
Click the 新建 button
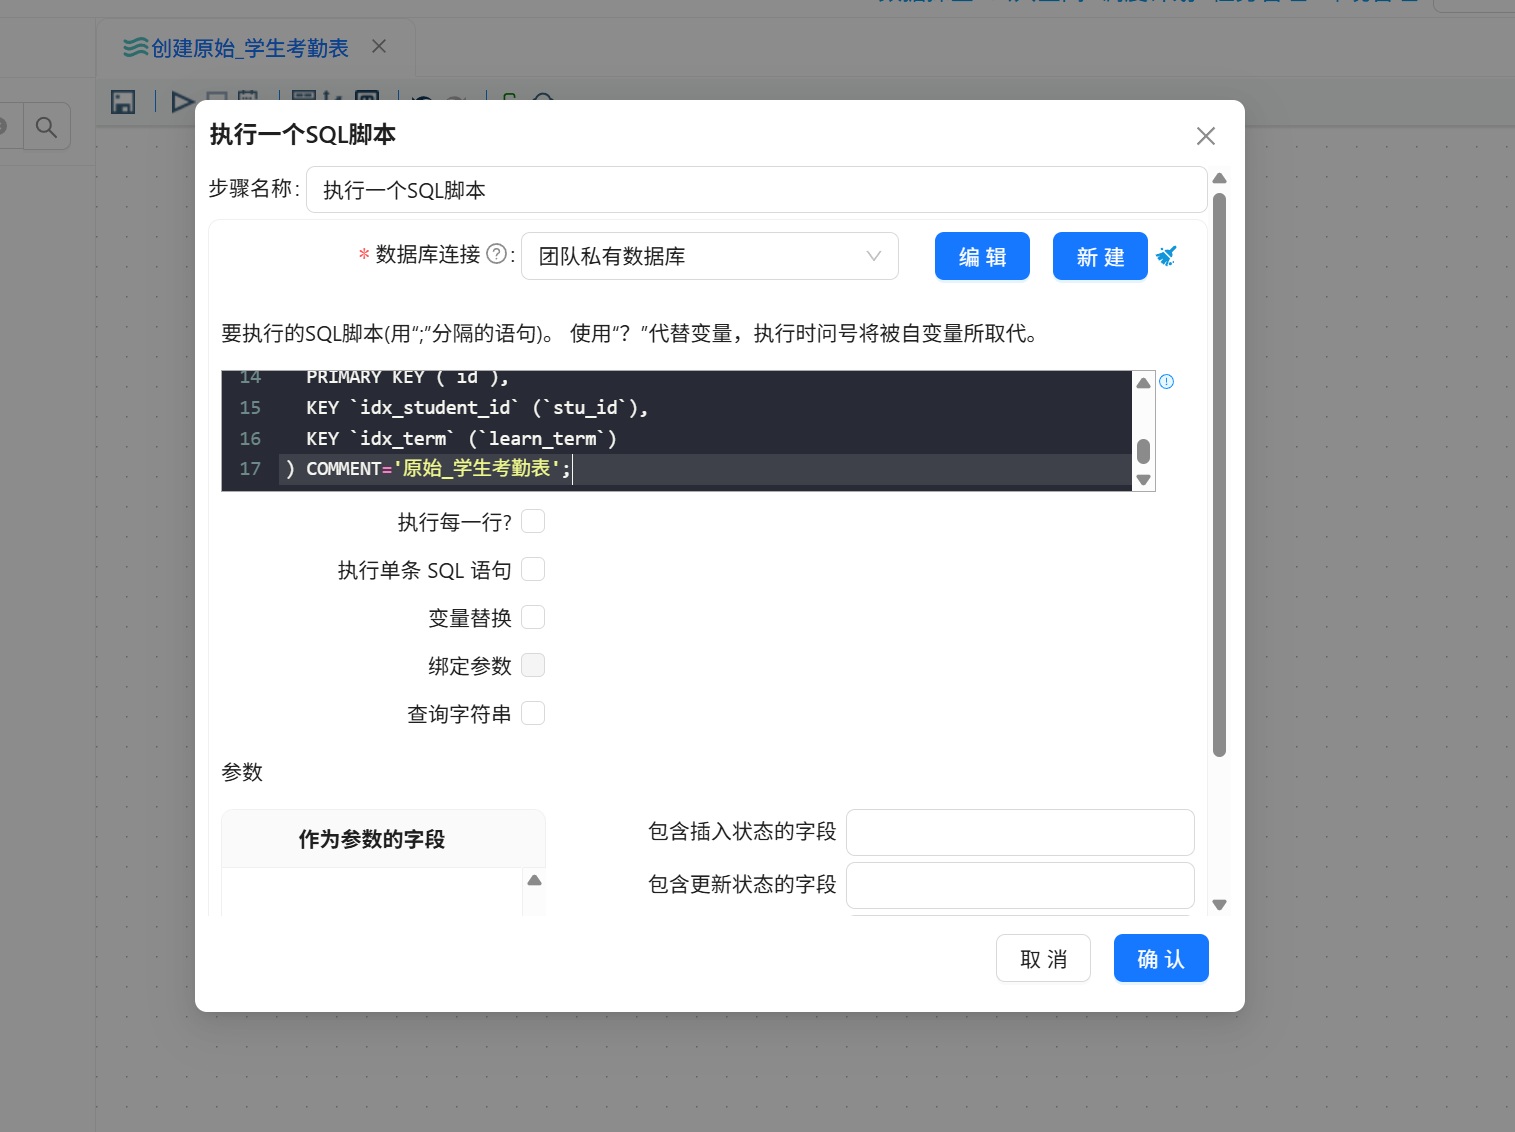pos(1100,257)
